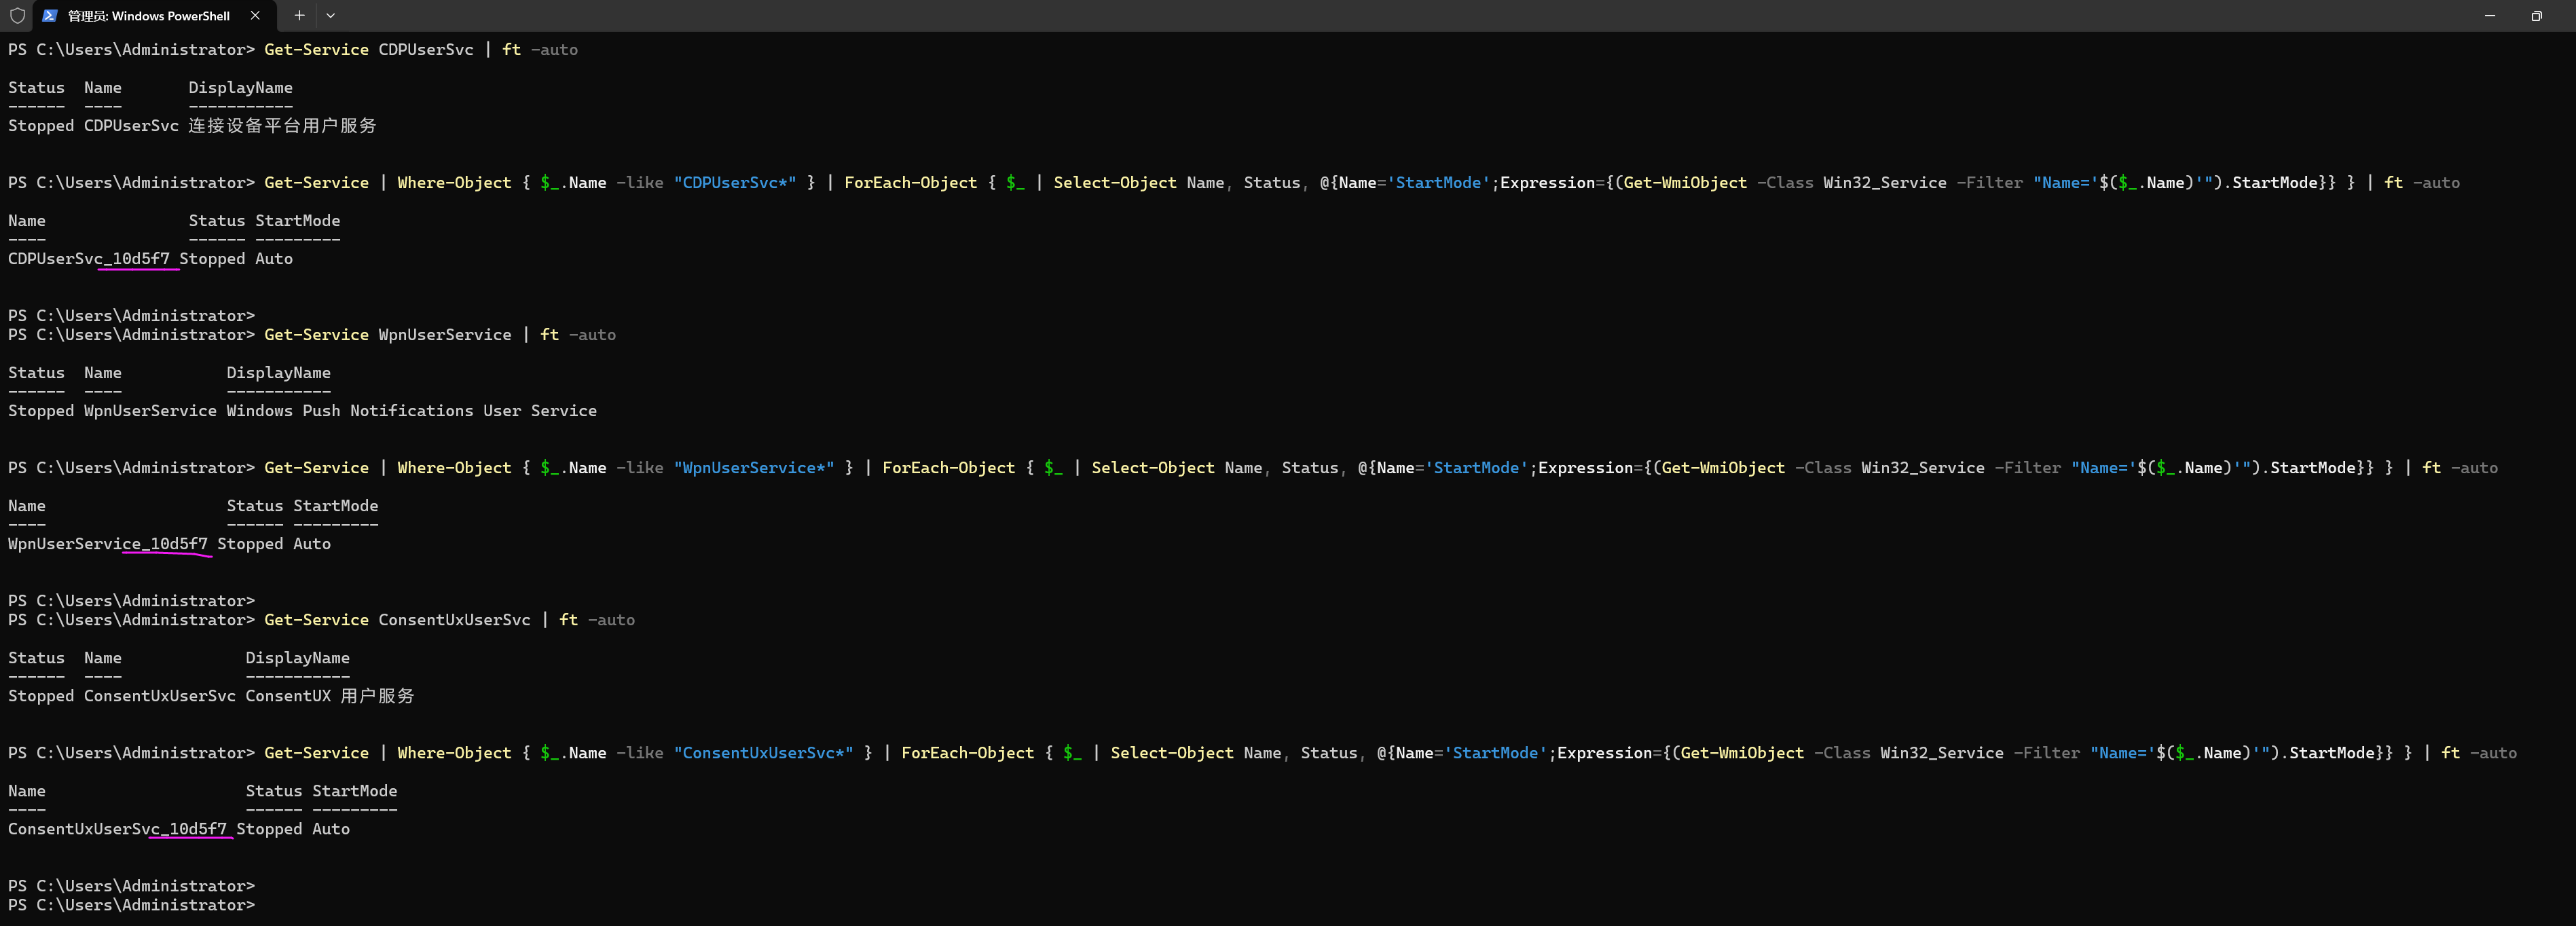Click the administrator shield icon
The width and height of the screenshot is (2576, 926).
(x=17, y=15)
